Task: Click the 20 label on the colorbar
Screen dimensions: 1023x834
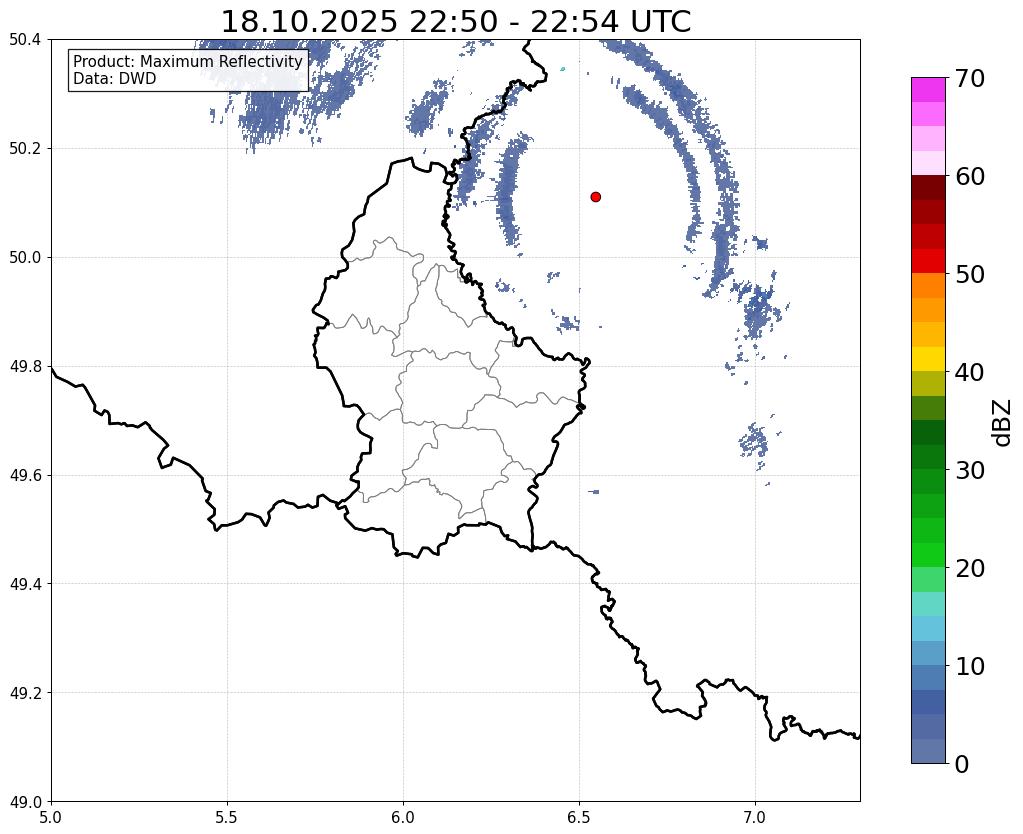Action: [970, 568]
